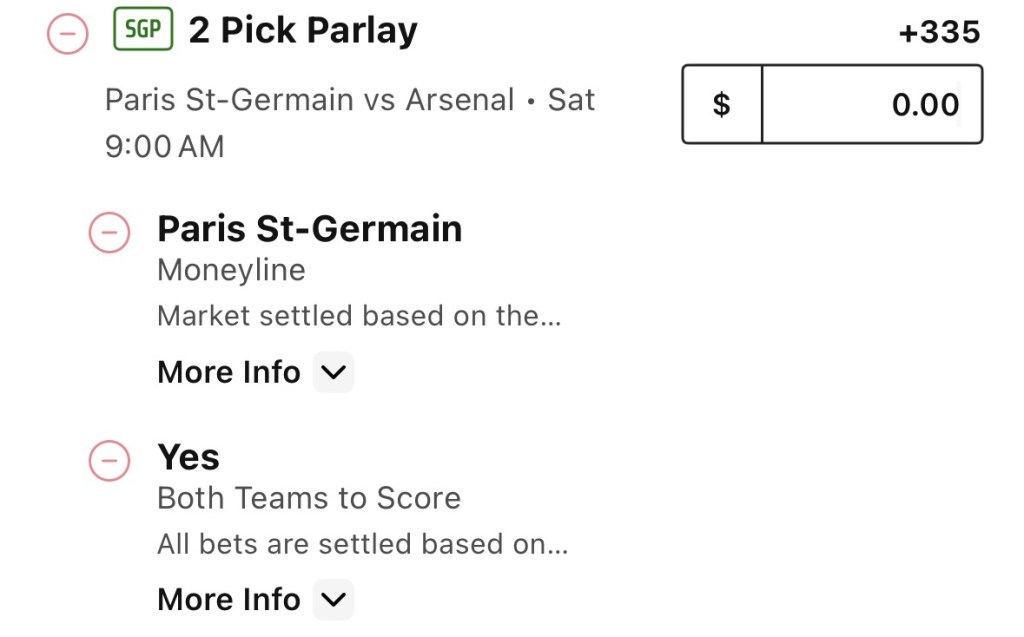This screenshot has height=637, width=1024.
Task: Remove the Paris St-Germain Moneyline leg
Action: click(x=109, y=232)
